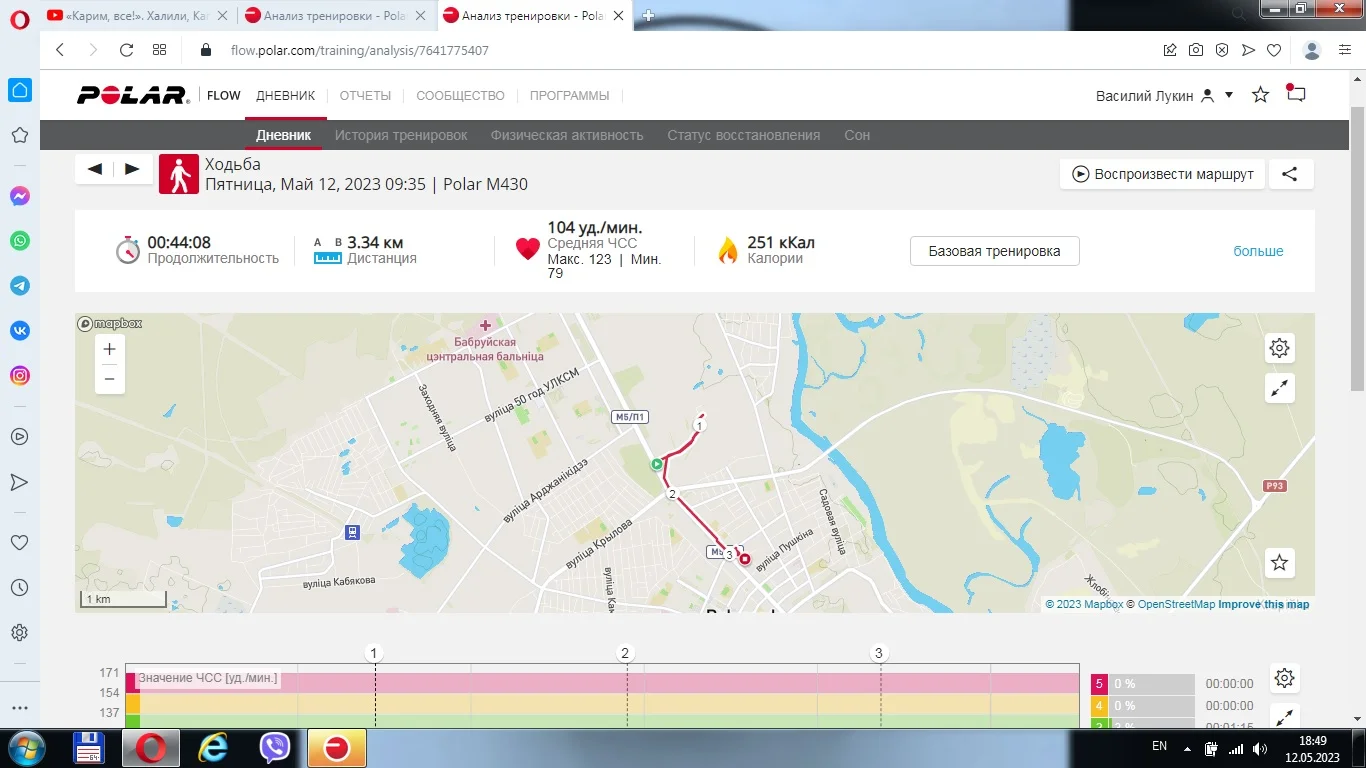Open the three-dot sidebar options menu
Screen dimensions: 1366x768
(x=19, y=708)
